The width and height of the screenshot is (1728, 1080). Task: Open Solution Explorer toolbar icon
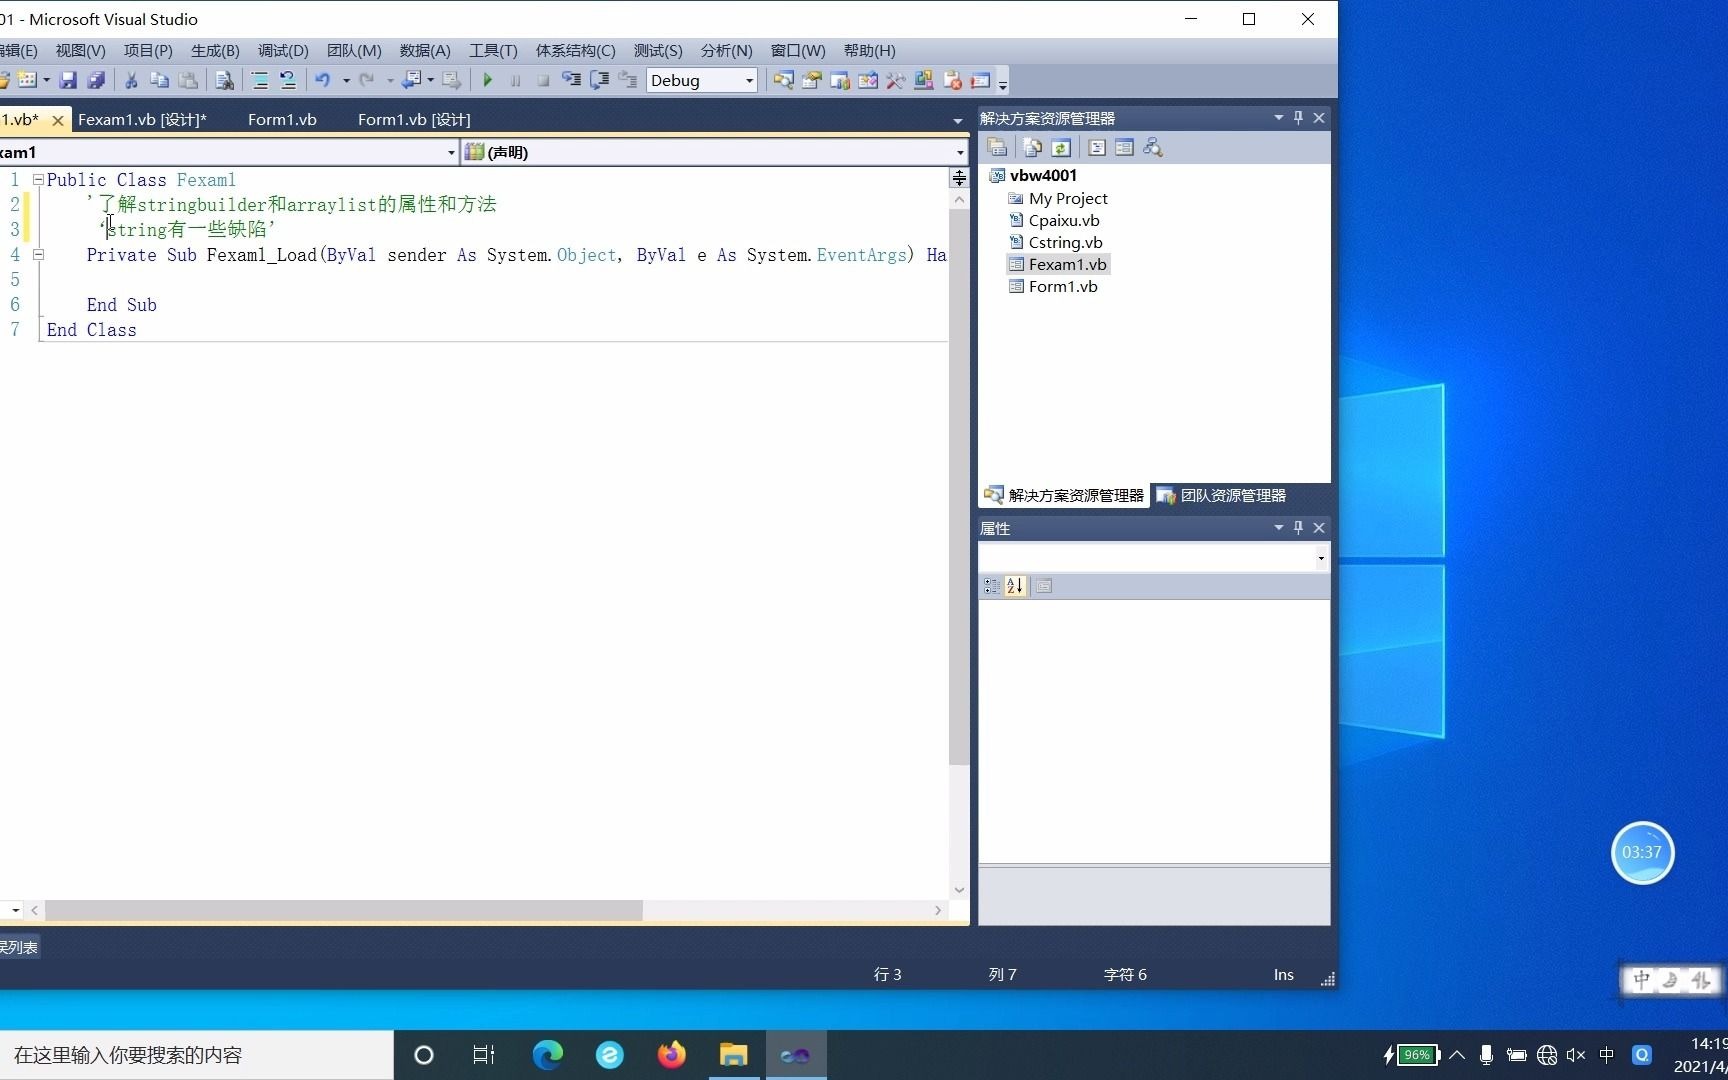tap(783, 80)
